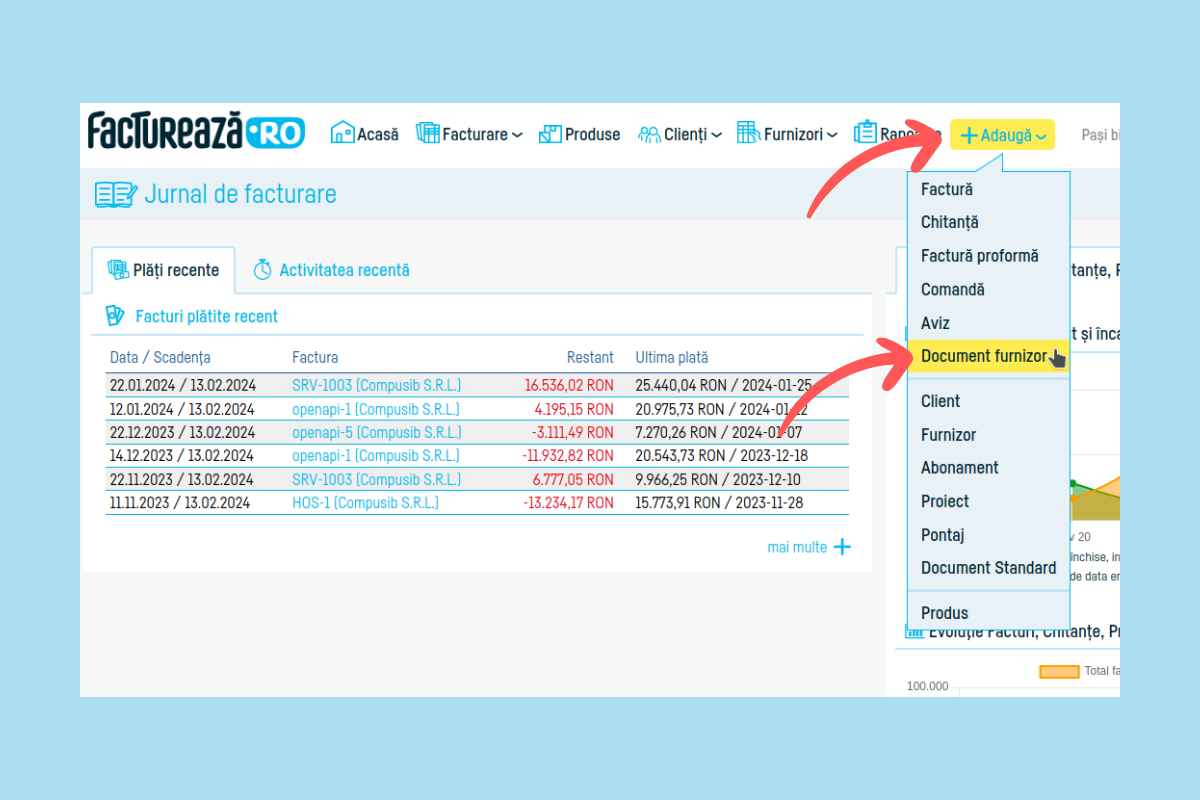The width and height of the screenshot is (1200, 800).
Task: Click the Rapoarte clipboard icon
Action: (x=865, y=133)
